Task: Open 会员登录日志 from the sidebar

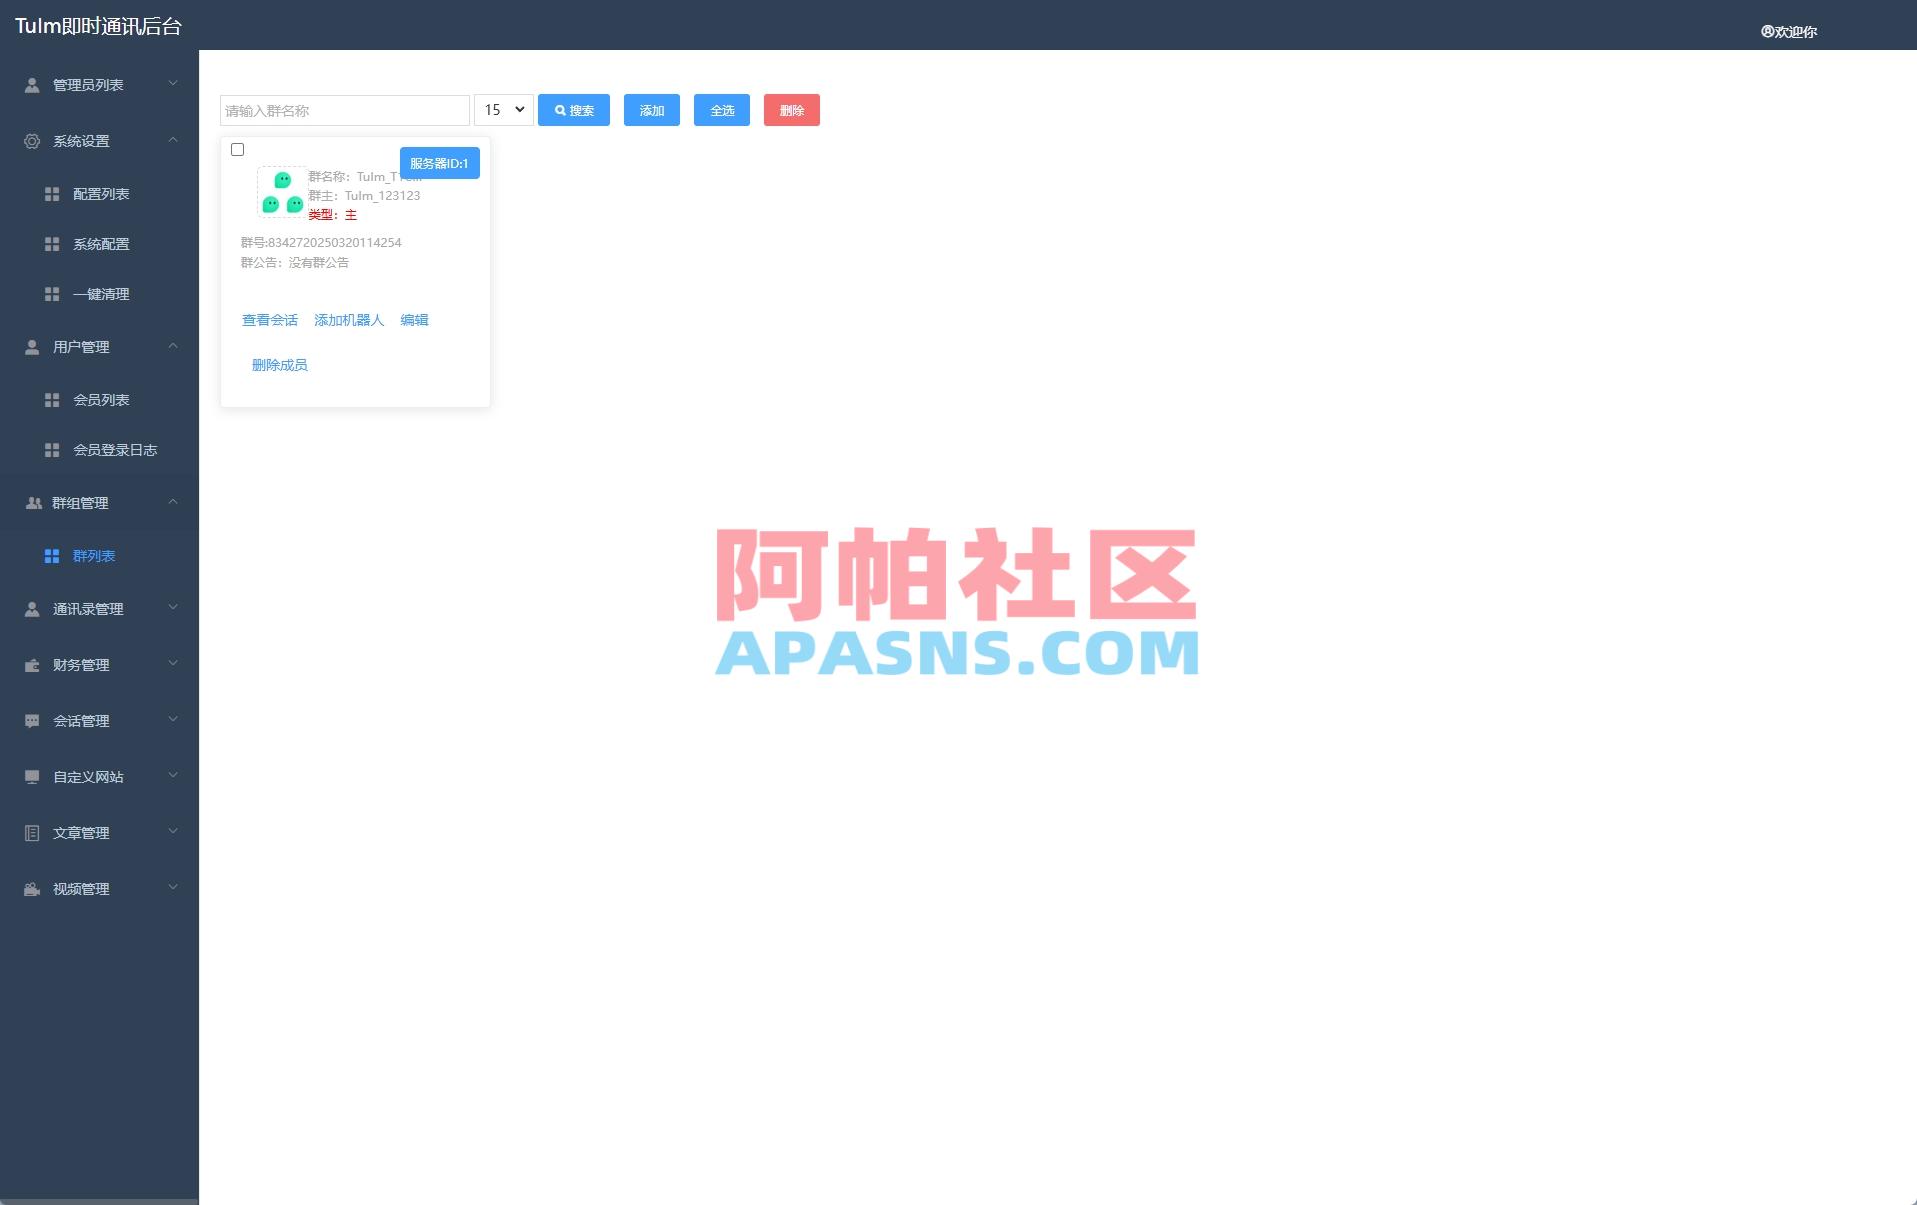Action: tap(114, 450)
